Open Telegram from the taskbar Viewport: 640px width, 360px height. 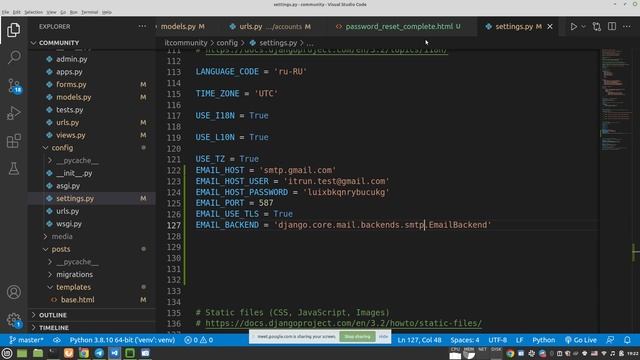point(99,353)
